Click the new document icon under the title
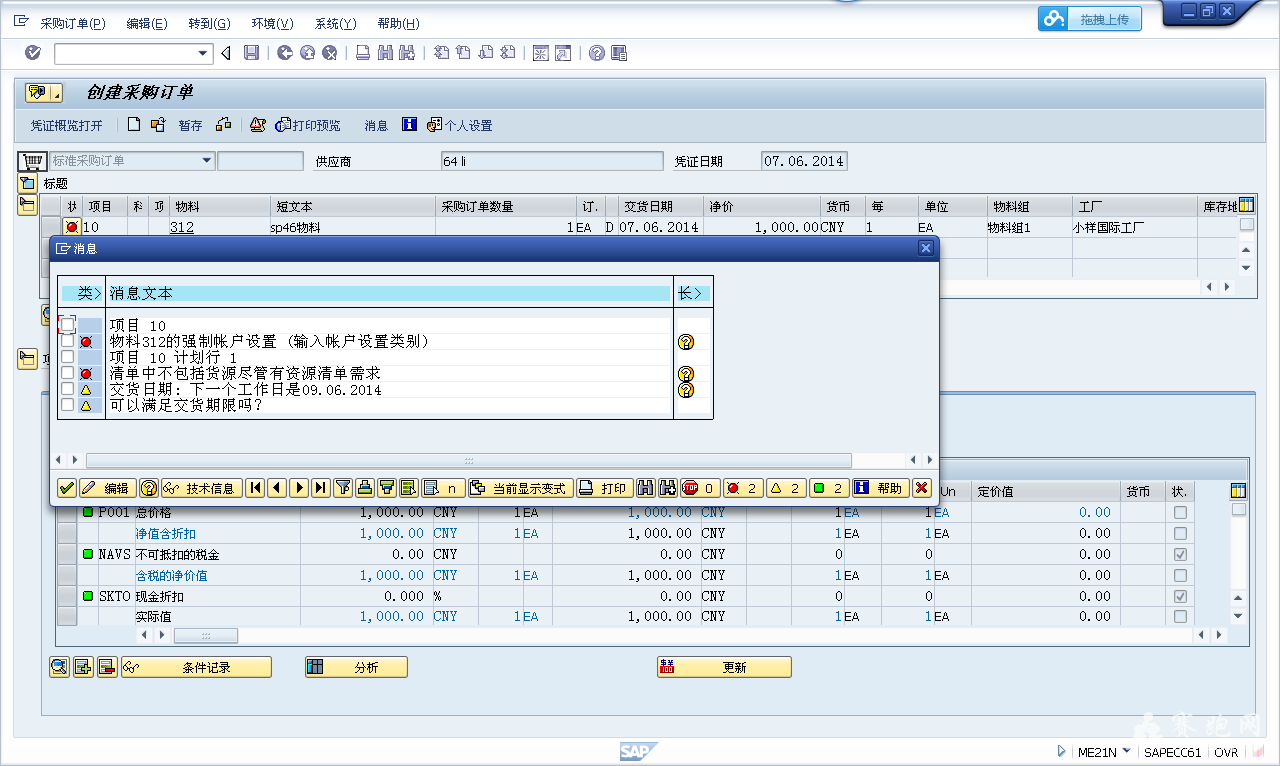1280x766 pixels. click(x=134, y=125)
